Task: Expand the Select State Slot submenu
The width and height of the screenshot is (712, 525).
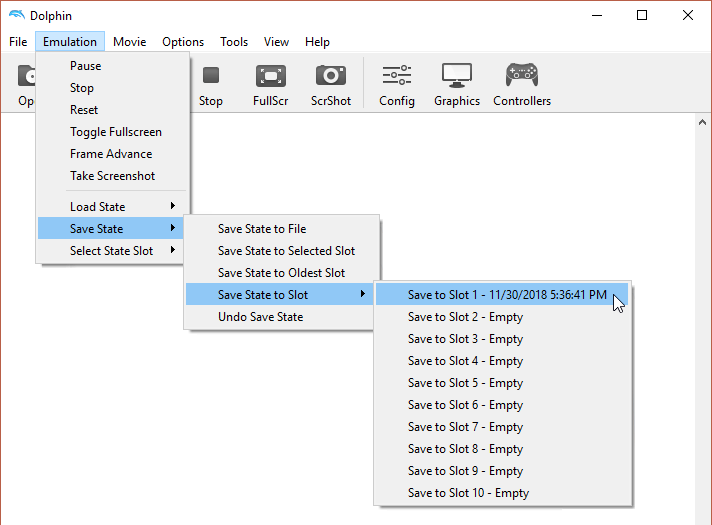Action: [111, 251]
